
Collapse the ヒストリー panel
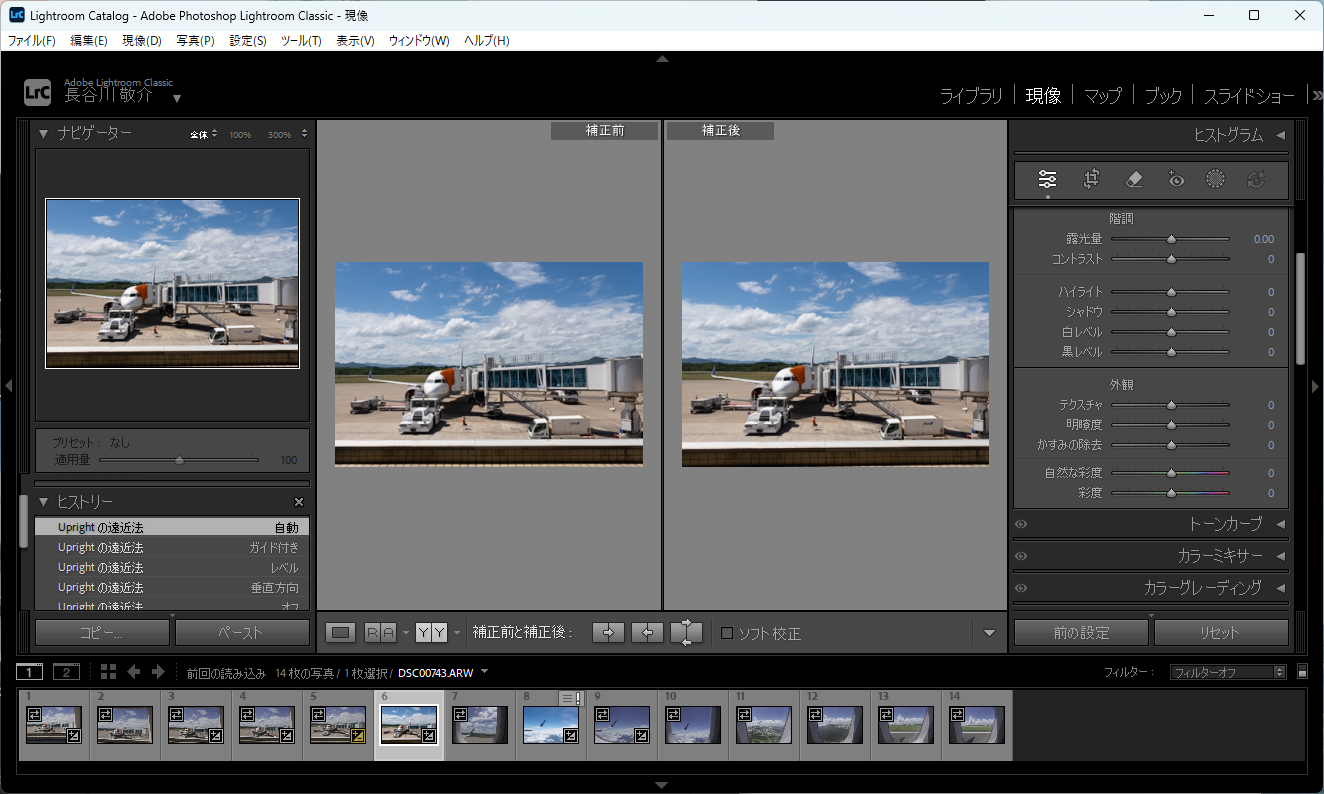pos(44,502)
